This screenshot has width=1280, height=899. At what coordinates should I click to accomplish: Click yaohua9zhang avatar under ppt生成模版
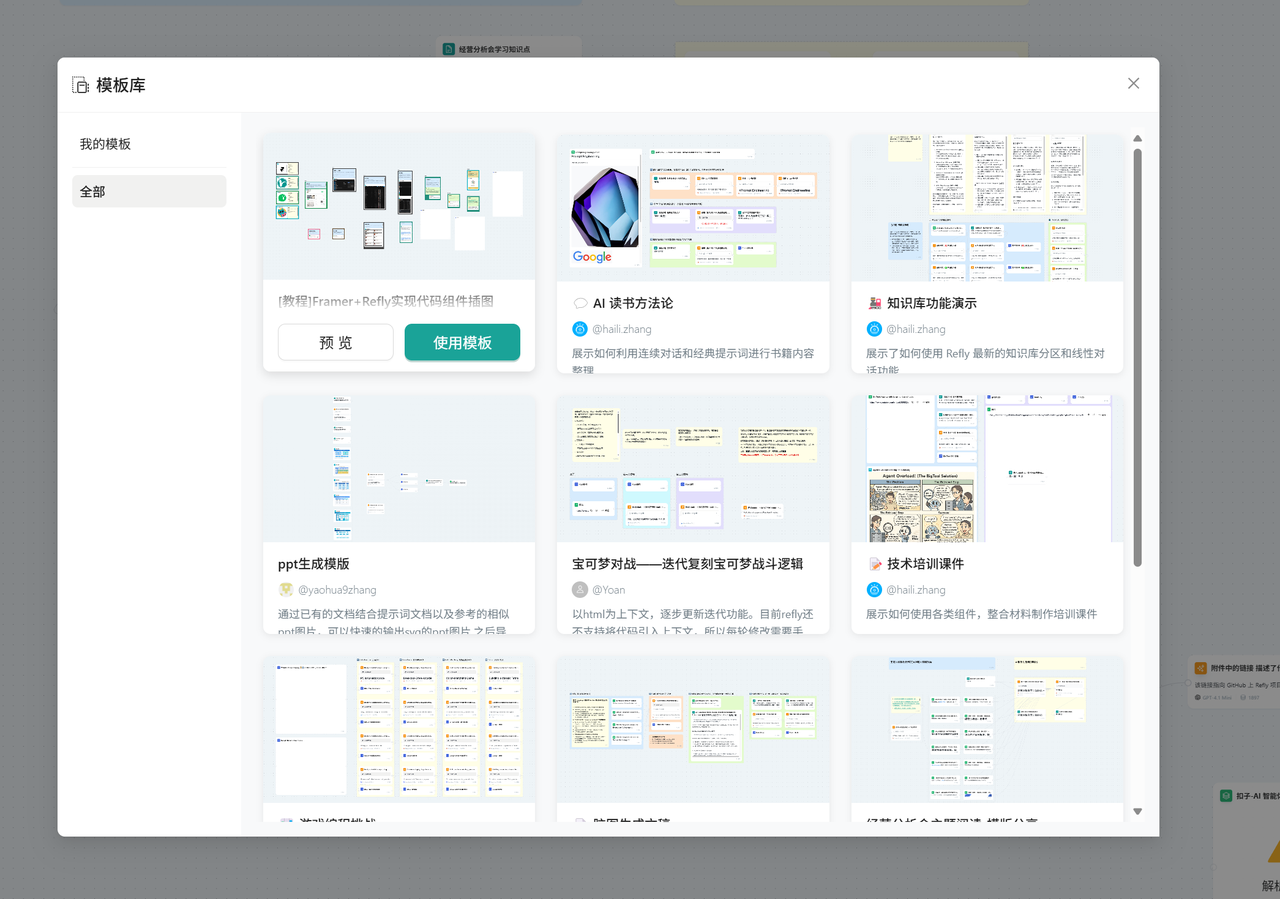click(x=286, y=590)
